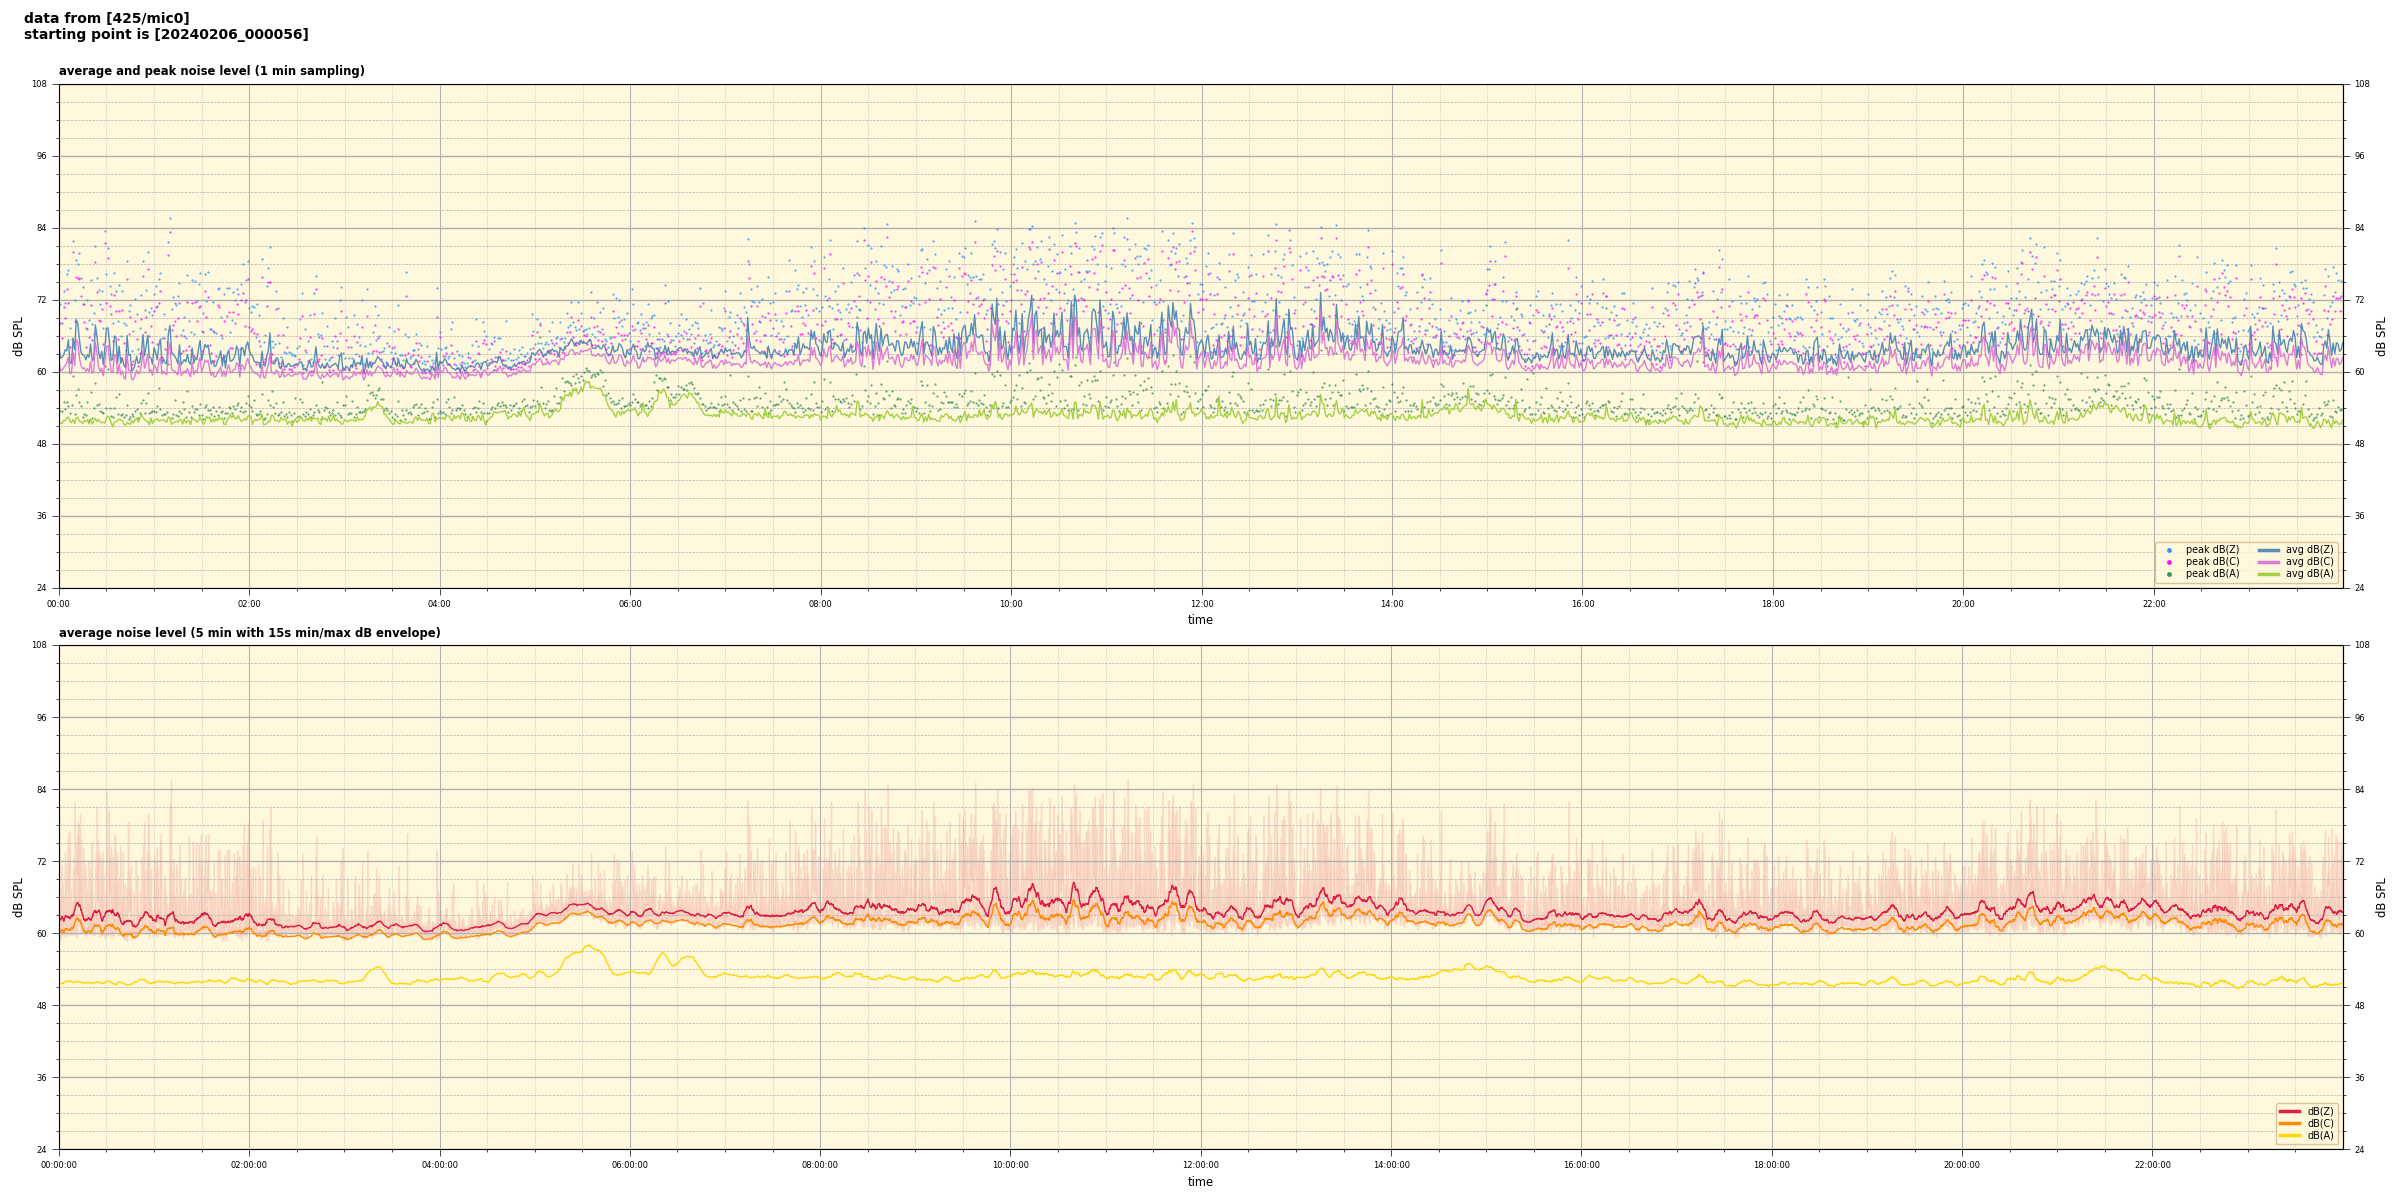Click left 'dB SPL' label of bottom chart
Viewport: 2400px width, 1200px height.
click(x=18, y=897)
